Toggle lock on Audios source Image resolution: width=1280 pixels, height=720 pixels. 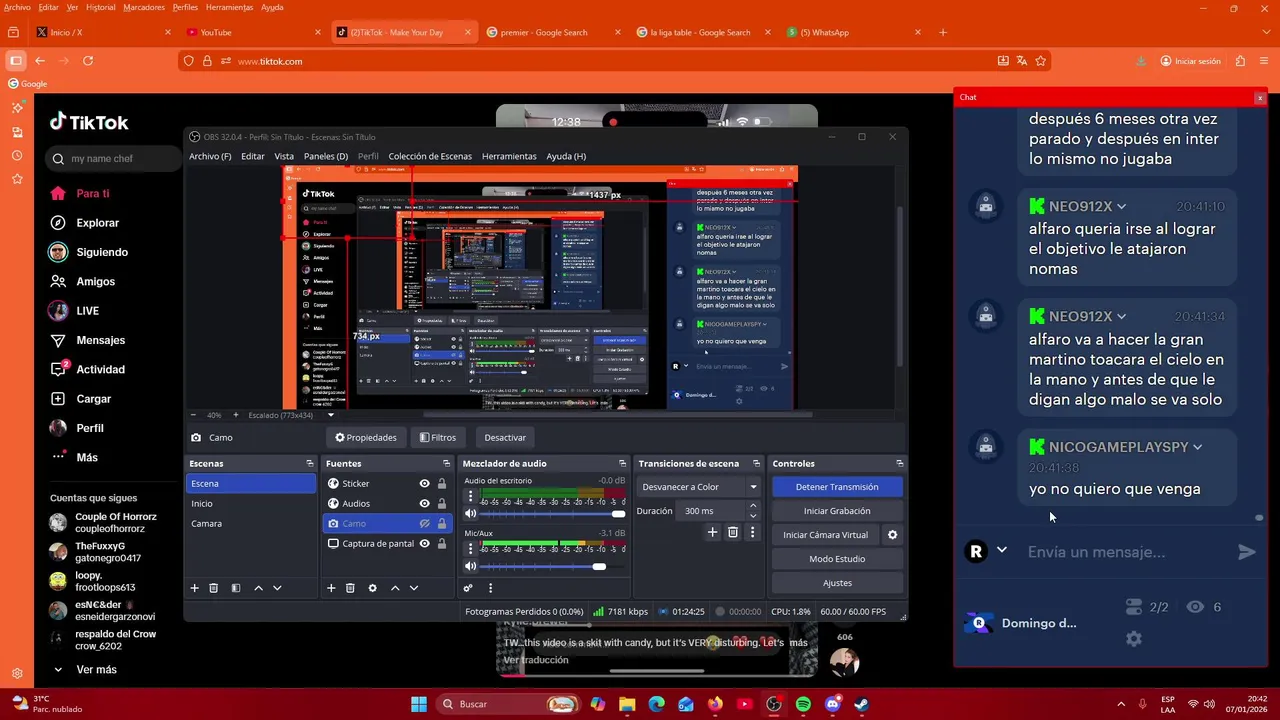(x=441, y=503)
